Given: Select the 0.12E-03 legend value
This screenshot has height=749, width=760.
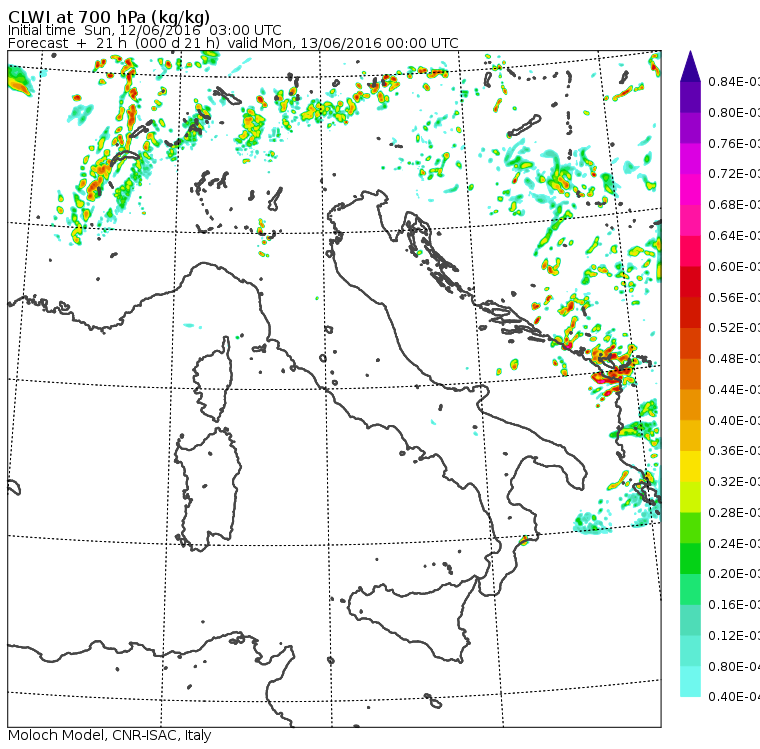Looking at the screenshot, I should 734,636.
